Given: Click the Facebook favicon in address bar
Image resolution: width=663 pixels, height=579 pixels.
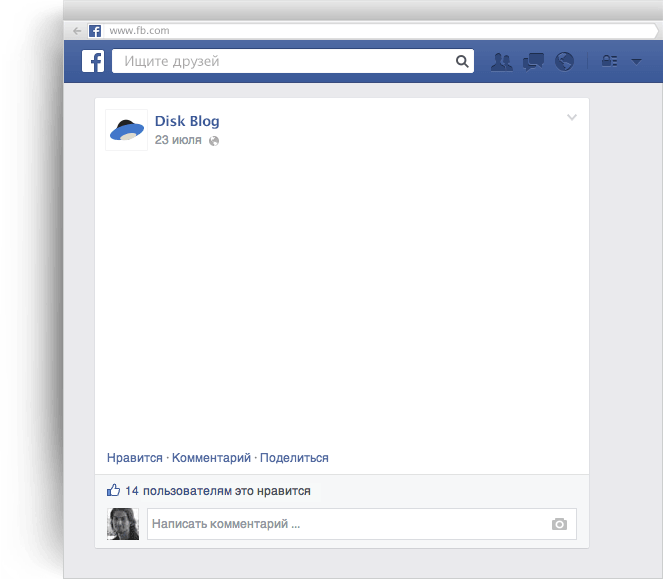Looking at the screenshot, I should [x=95, y=31].
